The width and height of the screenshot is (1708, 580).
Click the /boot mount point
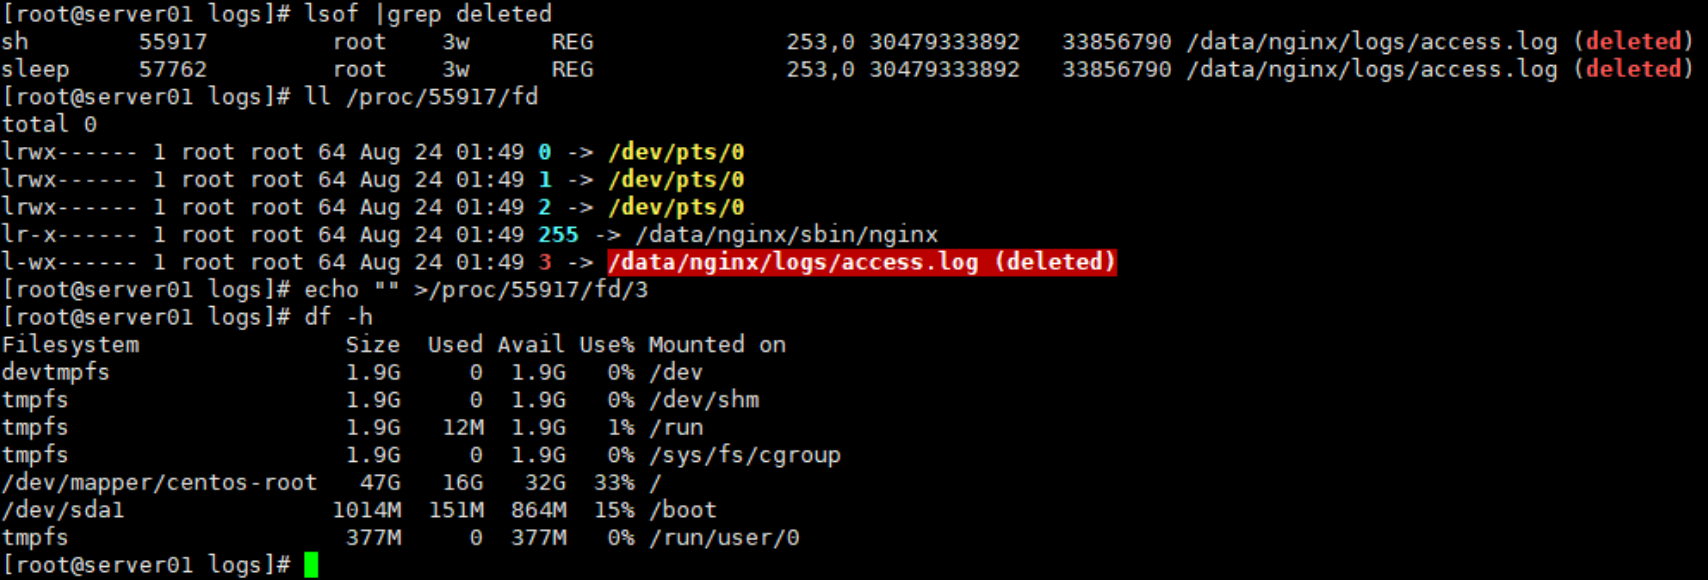tap(683, 510)
